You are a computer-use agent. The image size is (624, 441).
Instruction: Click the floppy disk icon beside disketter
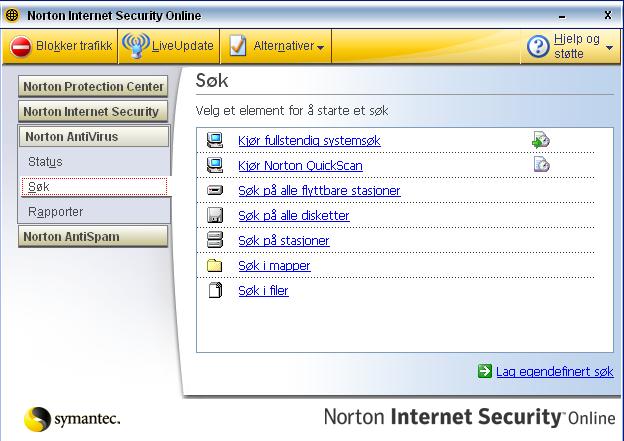point(215,215)
